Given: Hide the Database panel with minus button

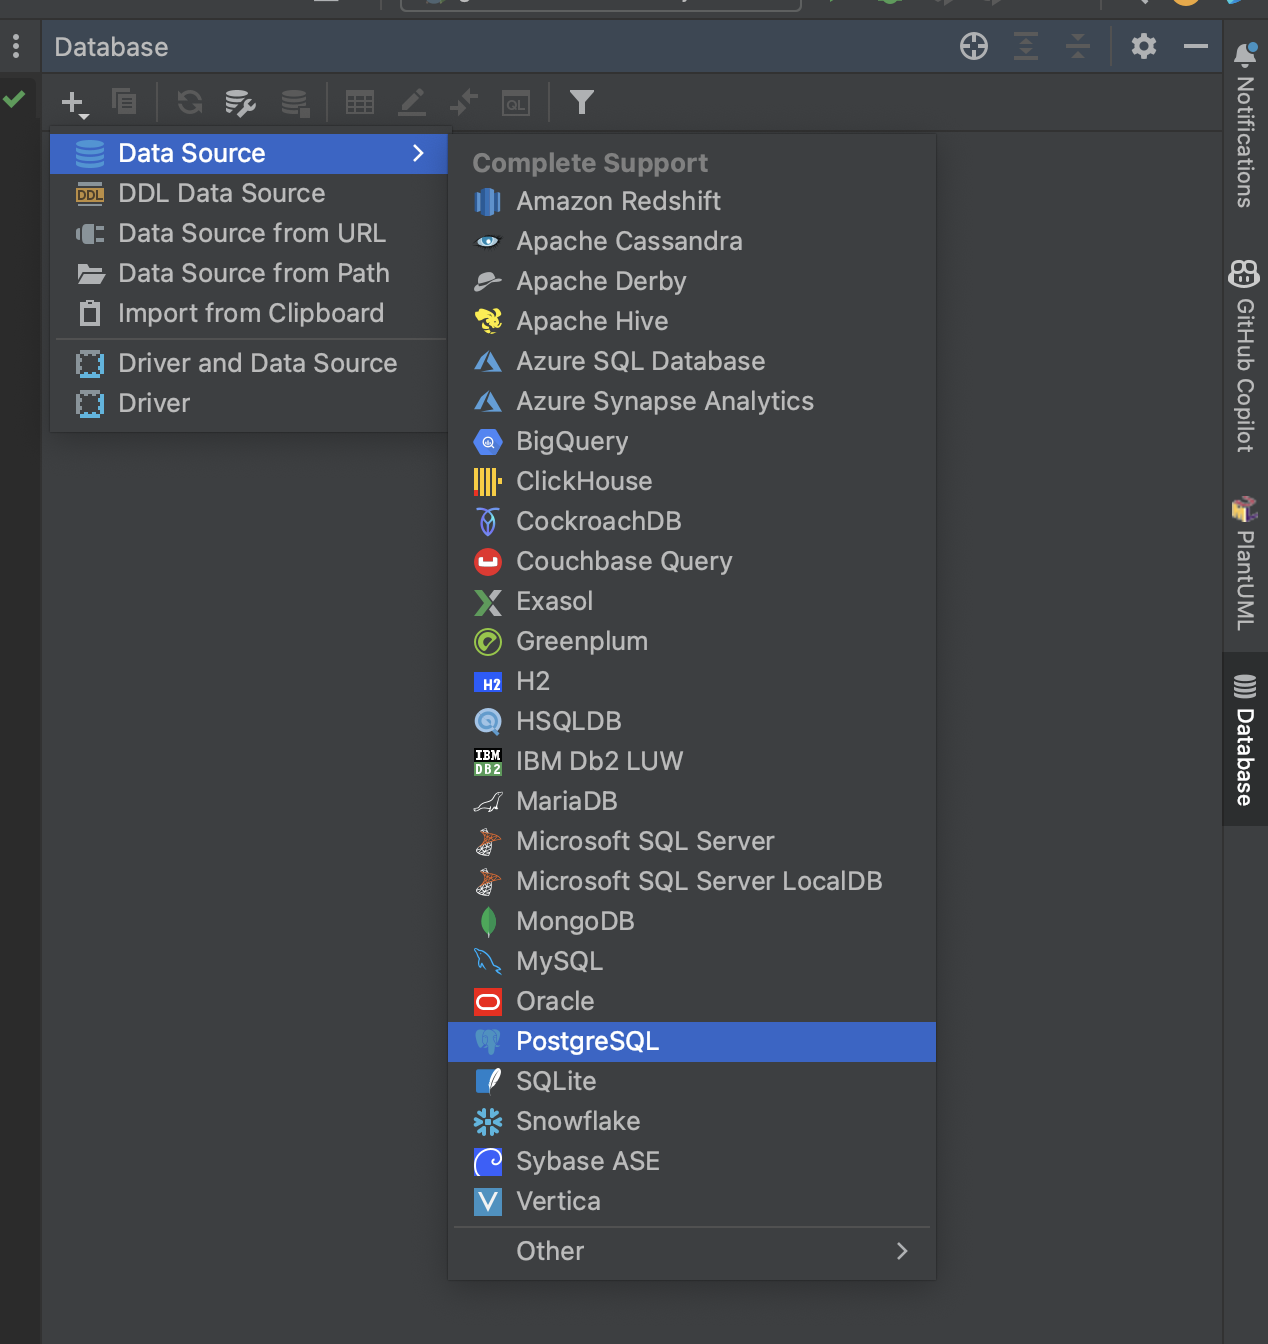Looking at the screenshot, I should (x=1195, y=46).
